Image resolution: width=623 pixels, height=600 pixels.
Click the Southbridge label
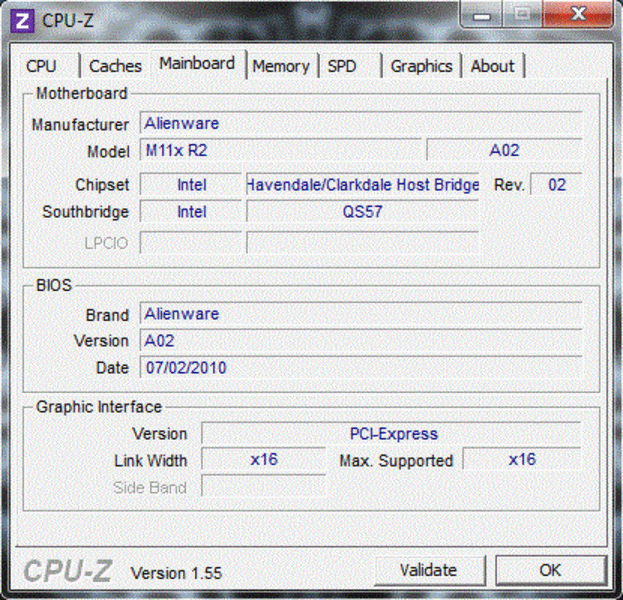(x=85, y=212)
